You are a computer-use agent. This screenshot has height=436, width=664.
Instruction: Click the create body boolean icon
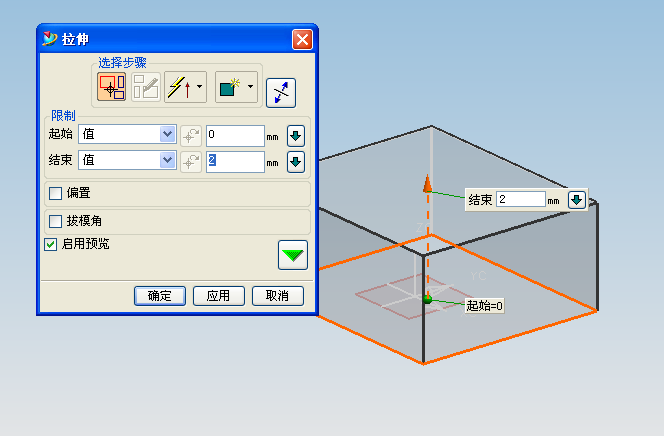coord(230,87)
